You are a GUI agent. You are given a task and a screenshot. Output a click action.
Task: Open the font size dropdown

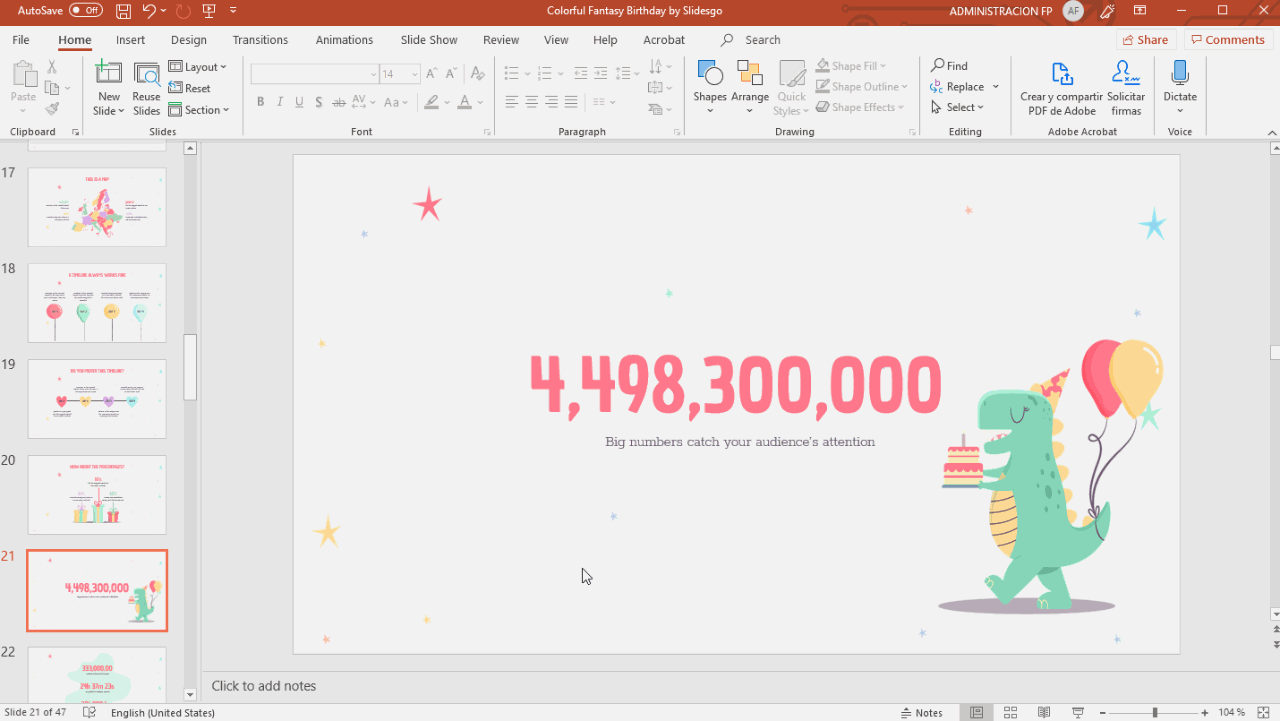point(414,73)
